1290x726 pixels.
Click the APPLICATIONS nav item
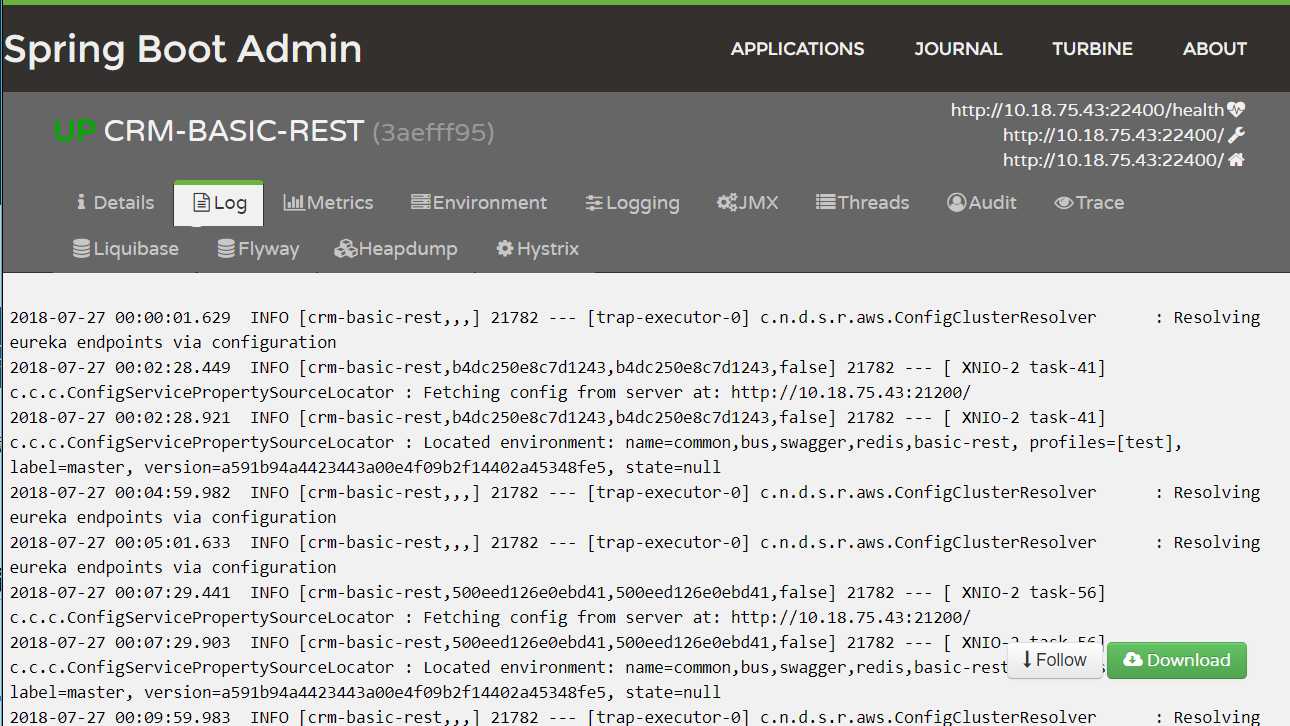(797, 49)
